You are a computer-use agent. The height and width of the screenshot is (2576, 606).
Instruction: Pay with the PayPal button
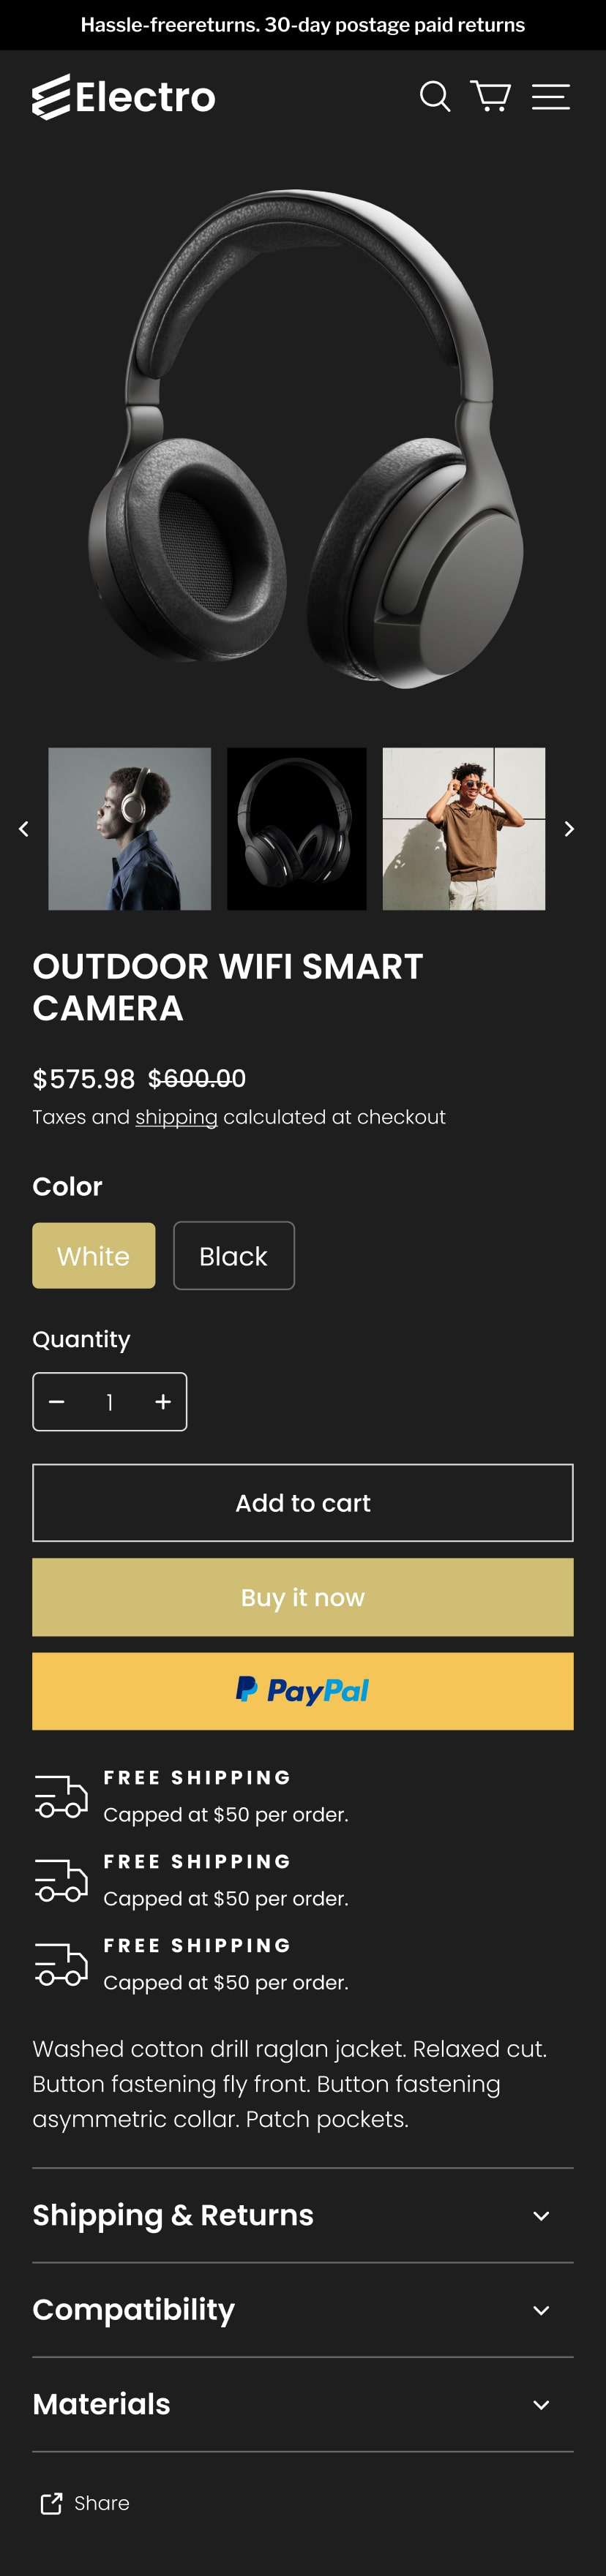coord(303,1691)
